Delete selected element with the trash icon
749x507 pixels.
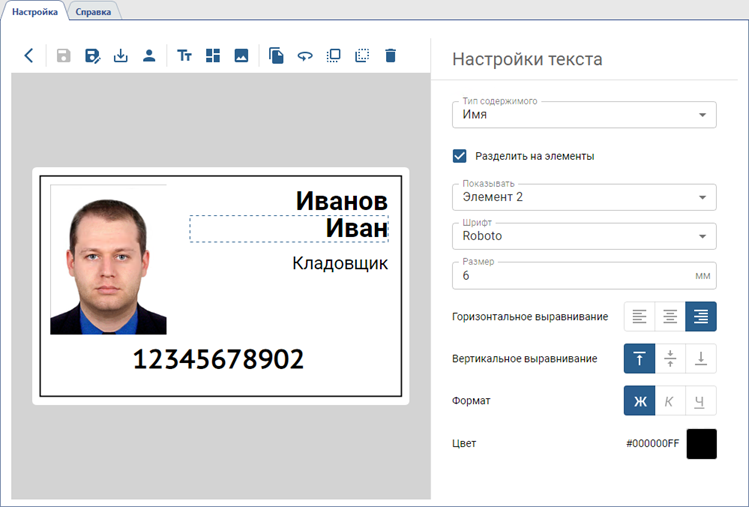pos(391,56)
